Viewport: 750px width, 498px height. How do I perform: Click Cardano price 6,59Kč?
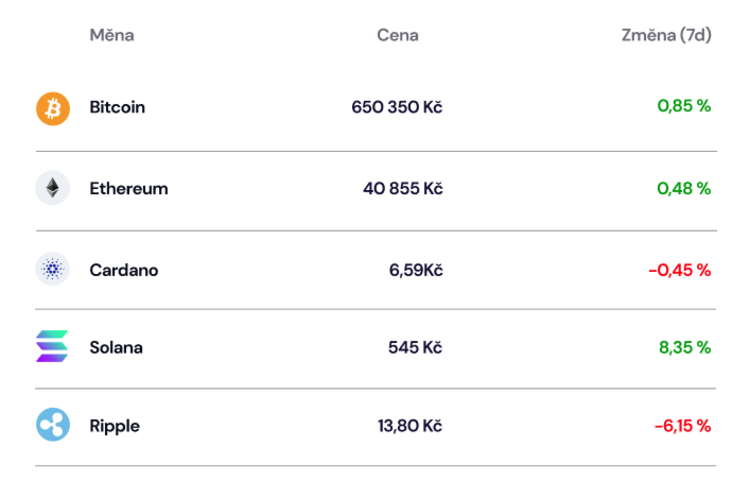(x=415, y=269)
